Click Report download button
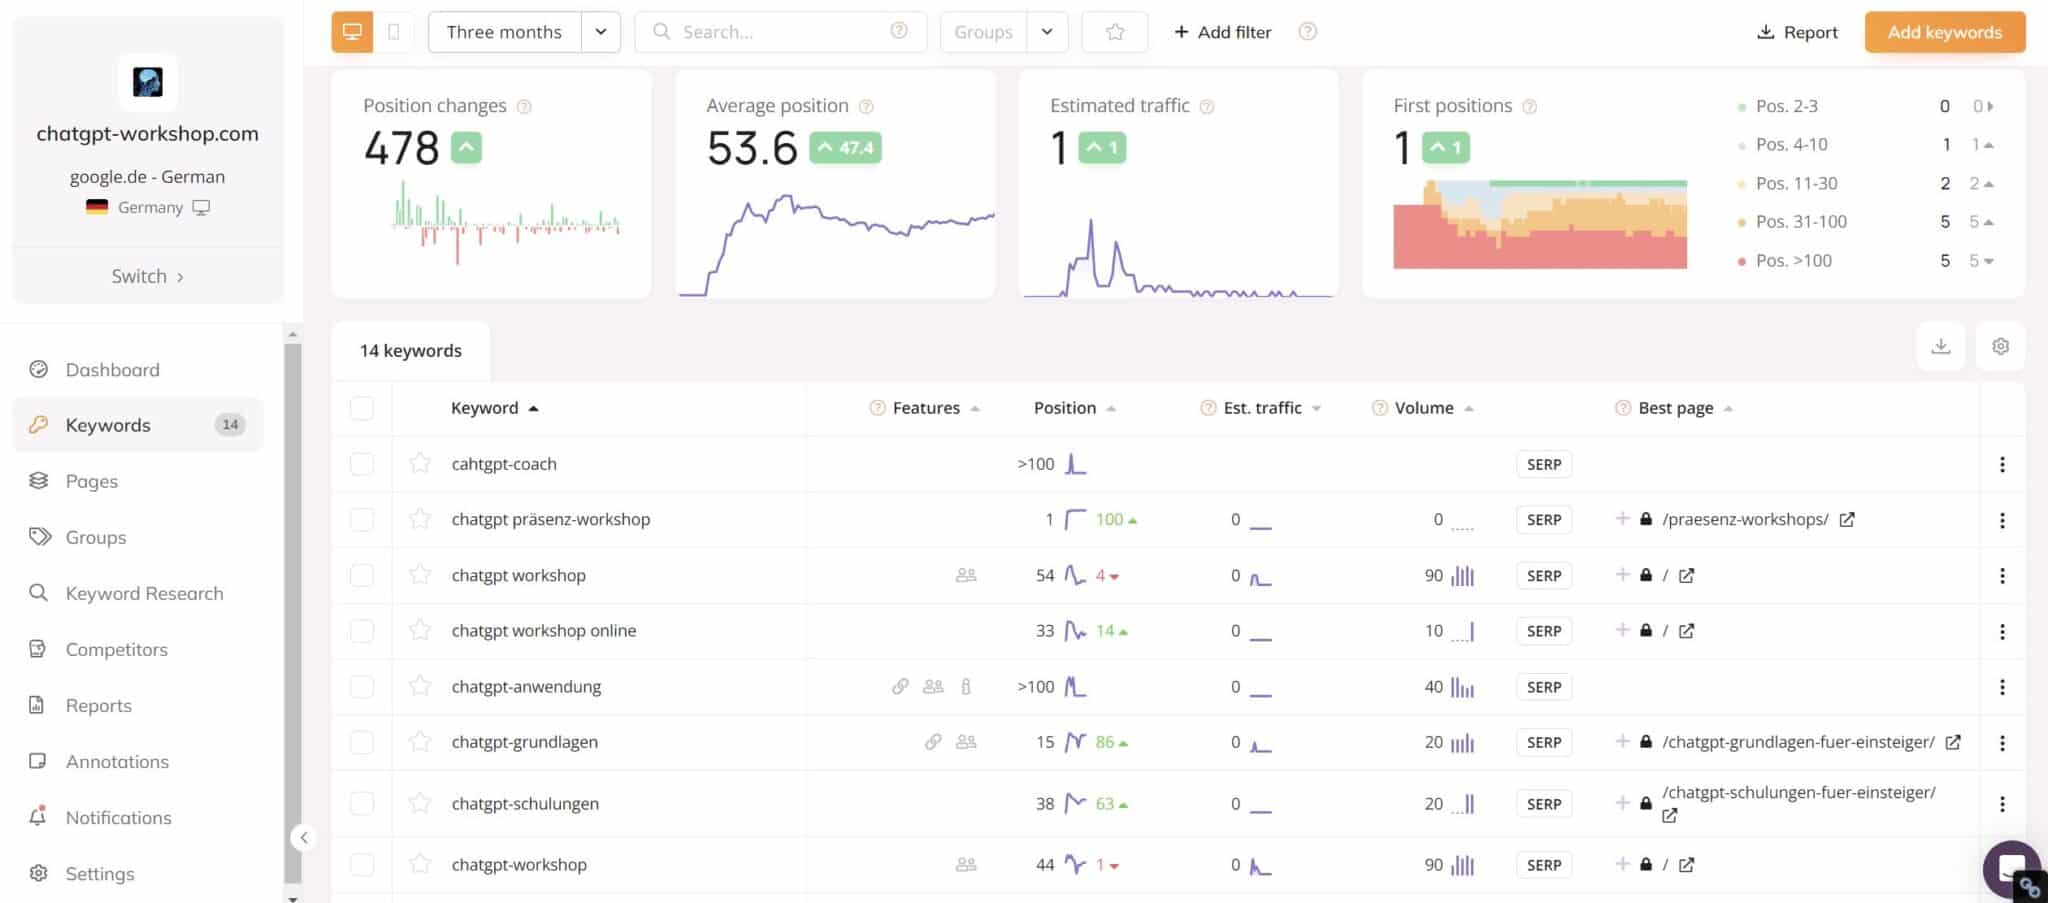The width and height of the screenshot is (2048, 903). pyautogui.click(x=1797, y=32)
